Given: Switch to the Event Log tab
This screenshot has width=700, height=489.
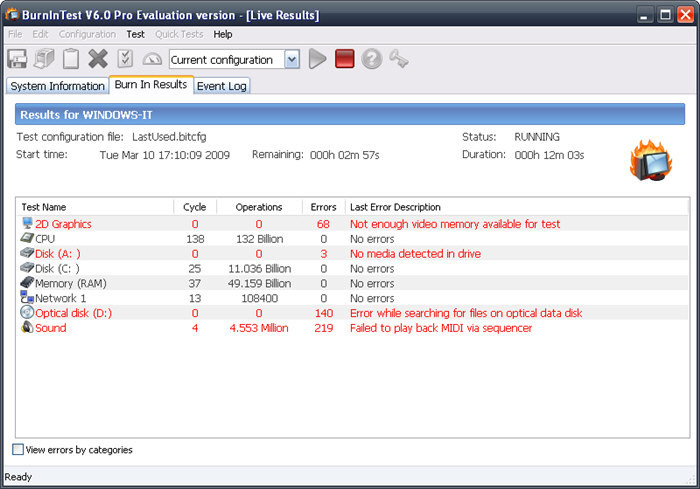Looking at the screenshot, I should pos(221,86).
